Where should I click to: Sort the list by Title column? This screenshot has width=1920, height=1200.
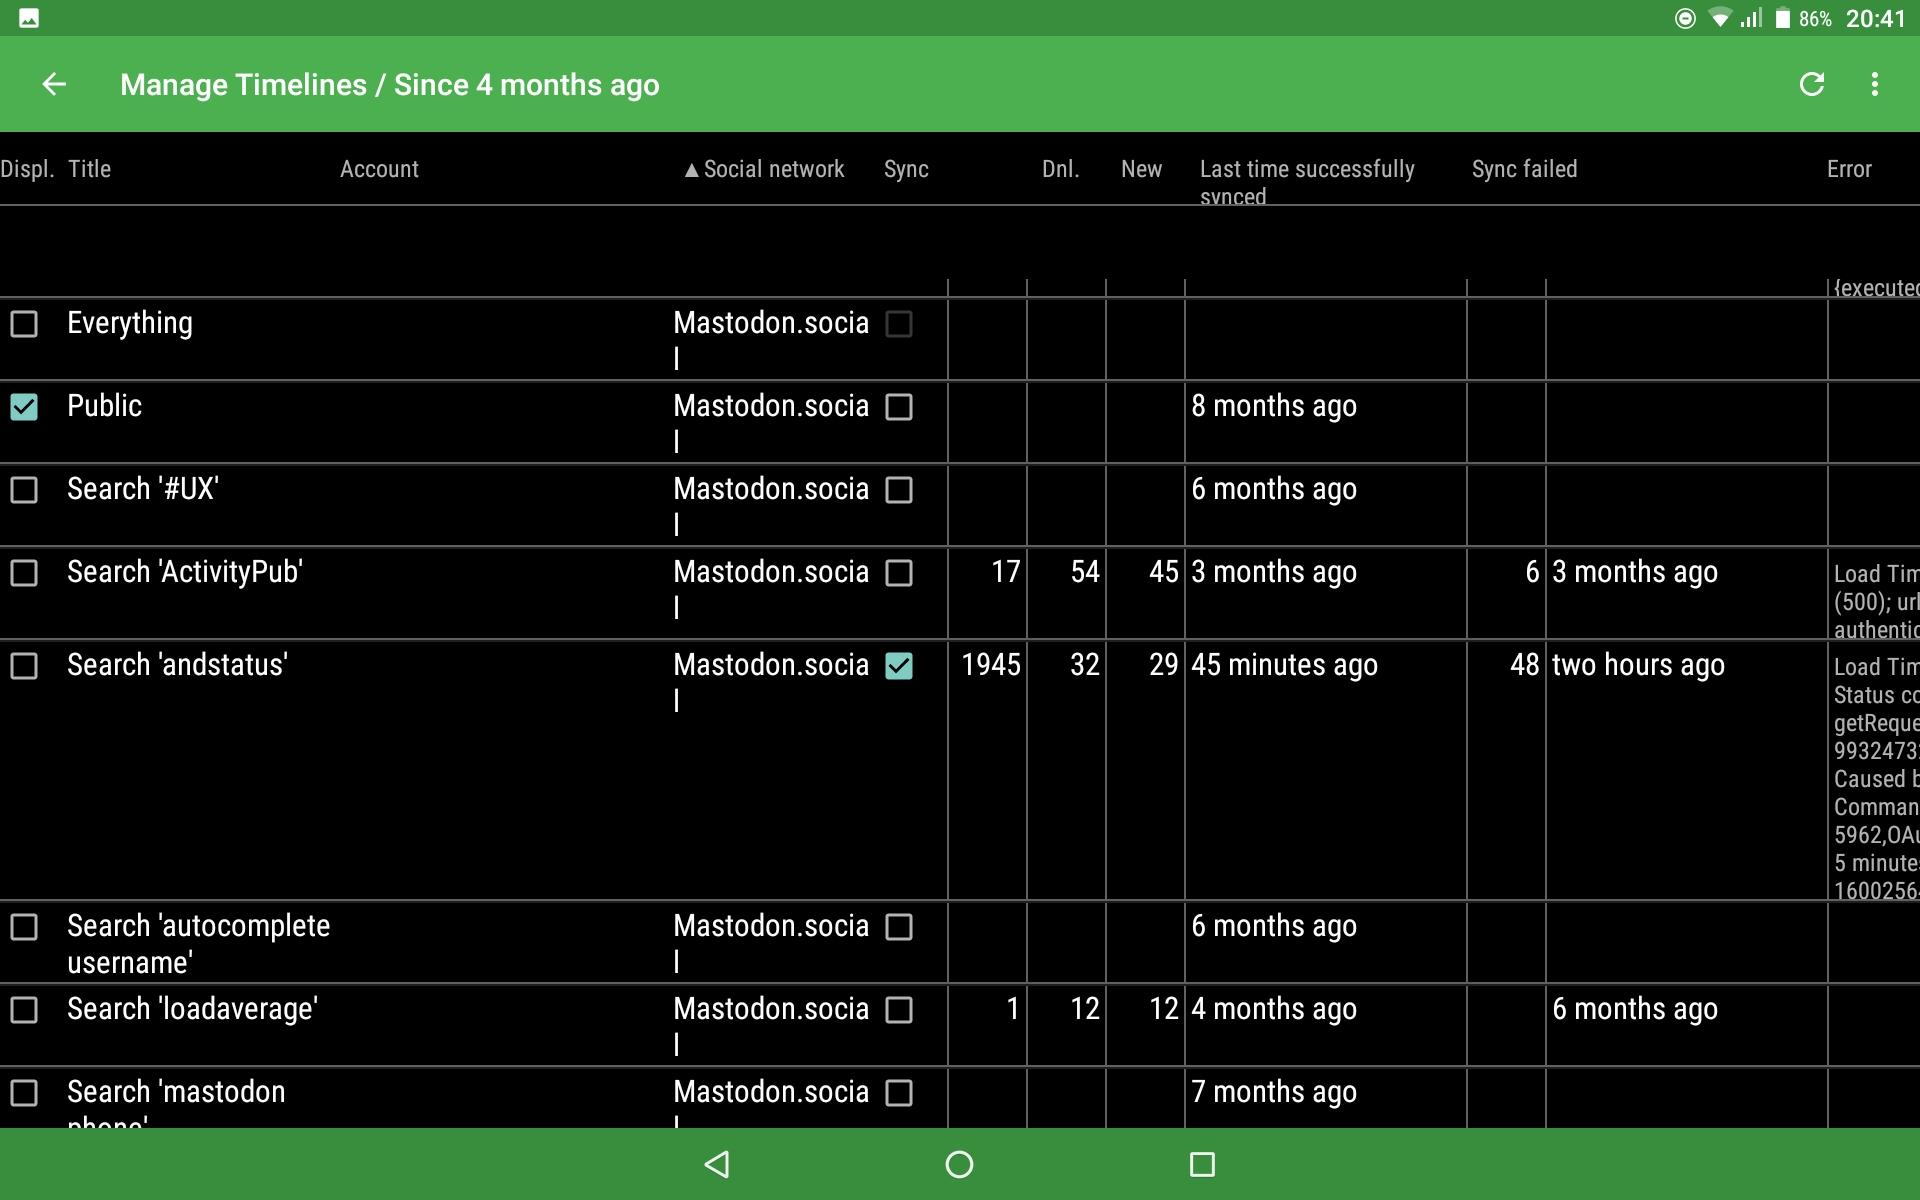tap(89, 169)
